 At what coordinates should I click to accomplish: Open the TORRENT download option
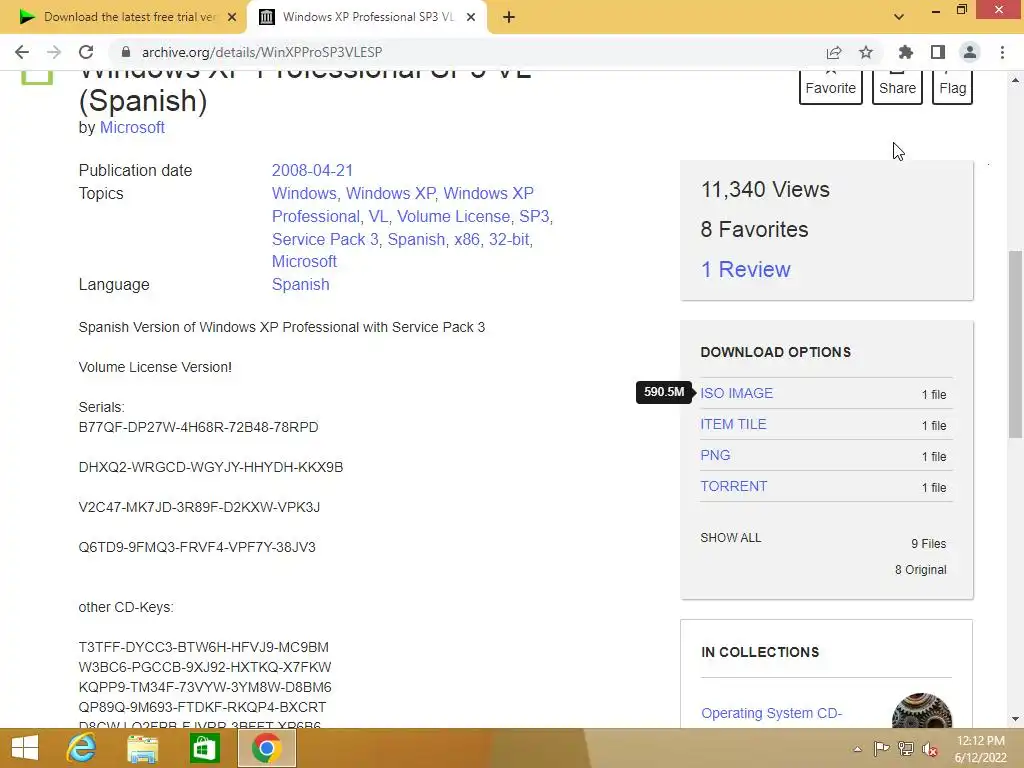point(733,486)
